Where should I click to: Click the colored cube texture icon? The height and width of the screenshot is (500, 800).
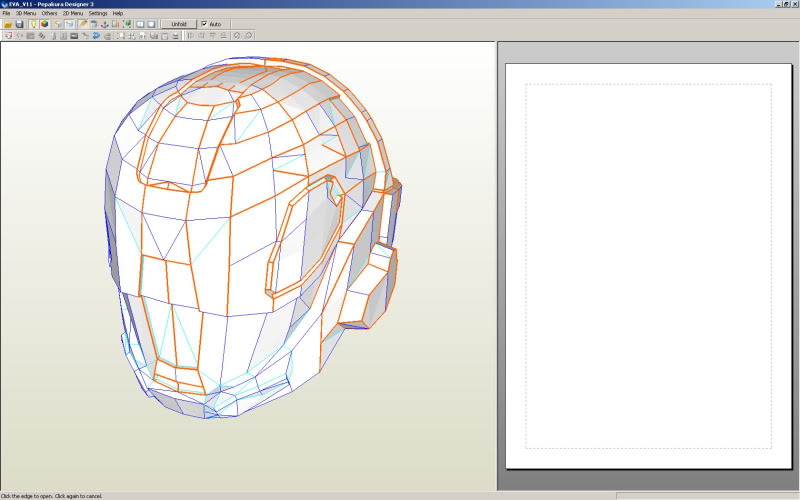(x=44, y=23)
